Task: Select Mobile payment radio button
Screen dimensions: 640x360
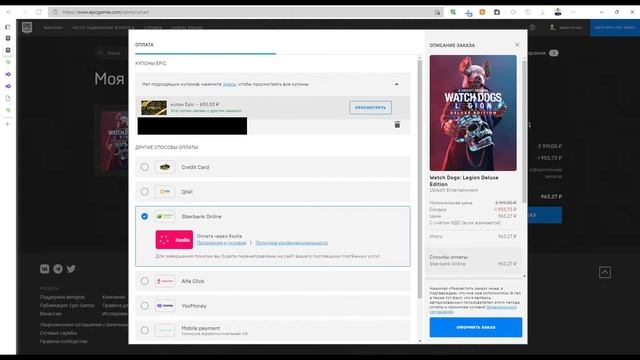Action: tap(144, 330)
